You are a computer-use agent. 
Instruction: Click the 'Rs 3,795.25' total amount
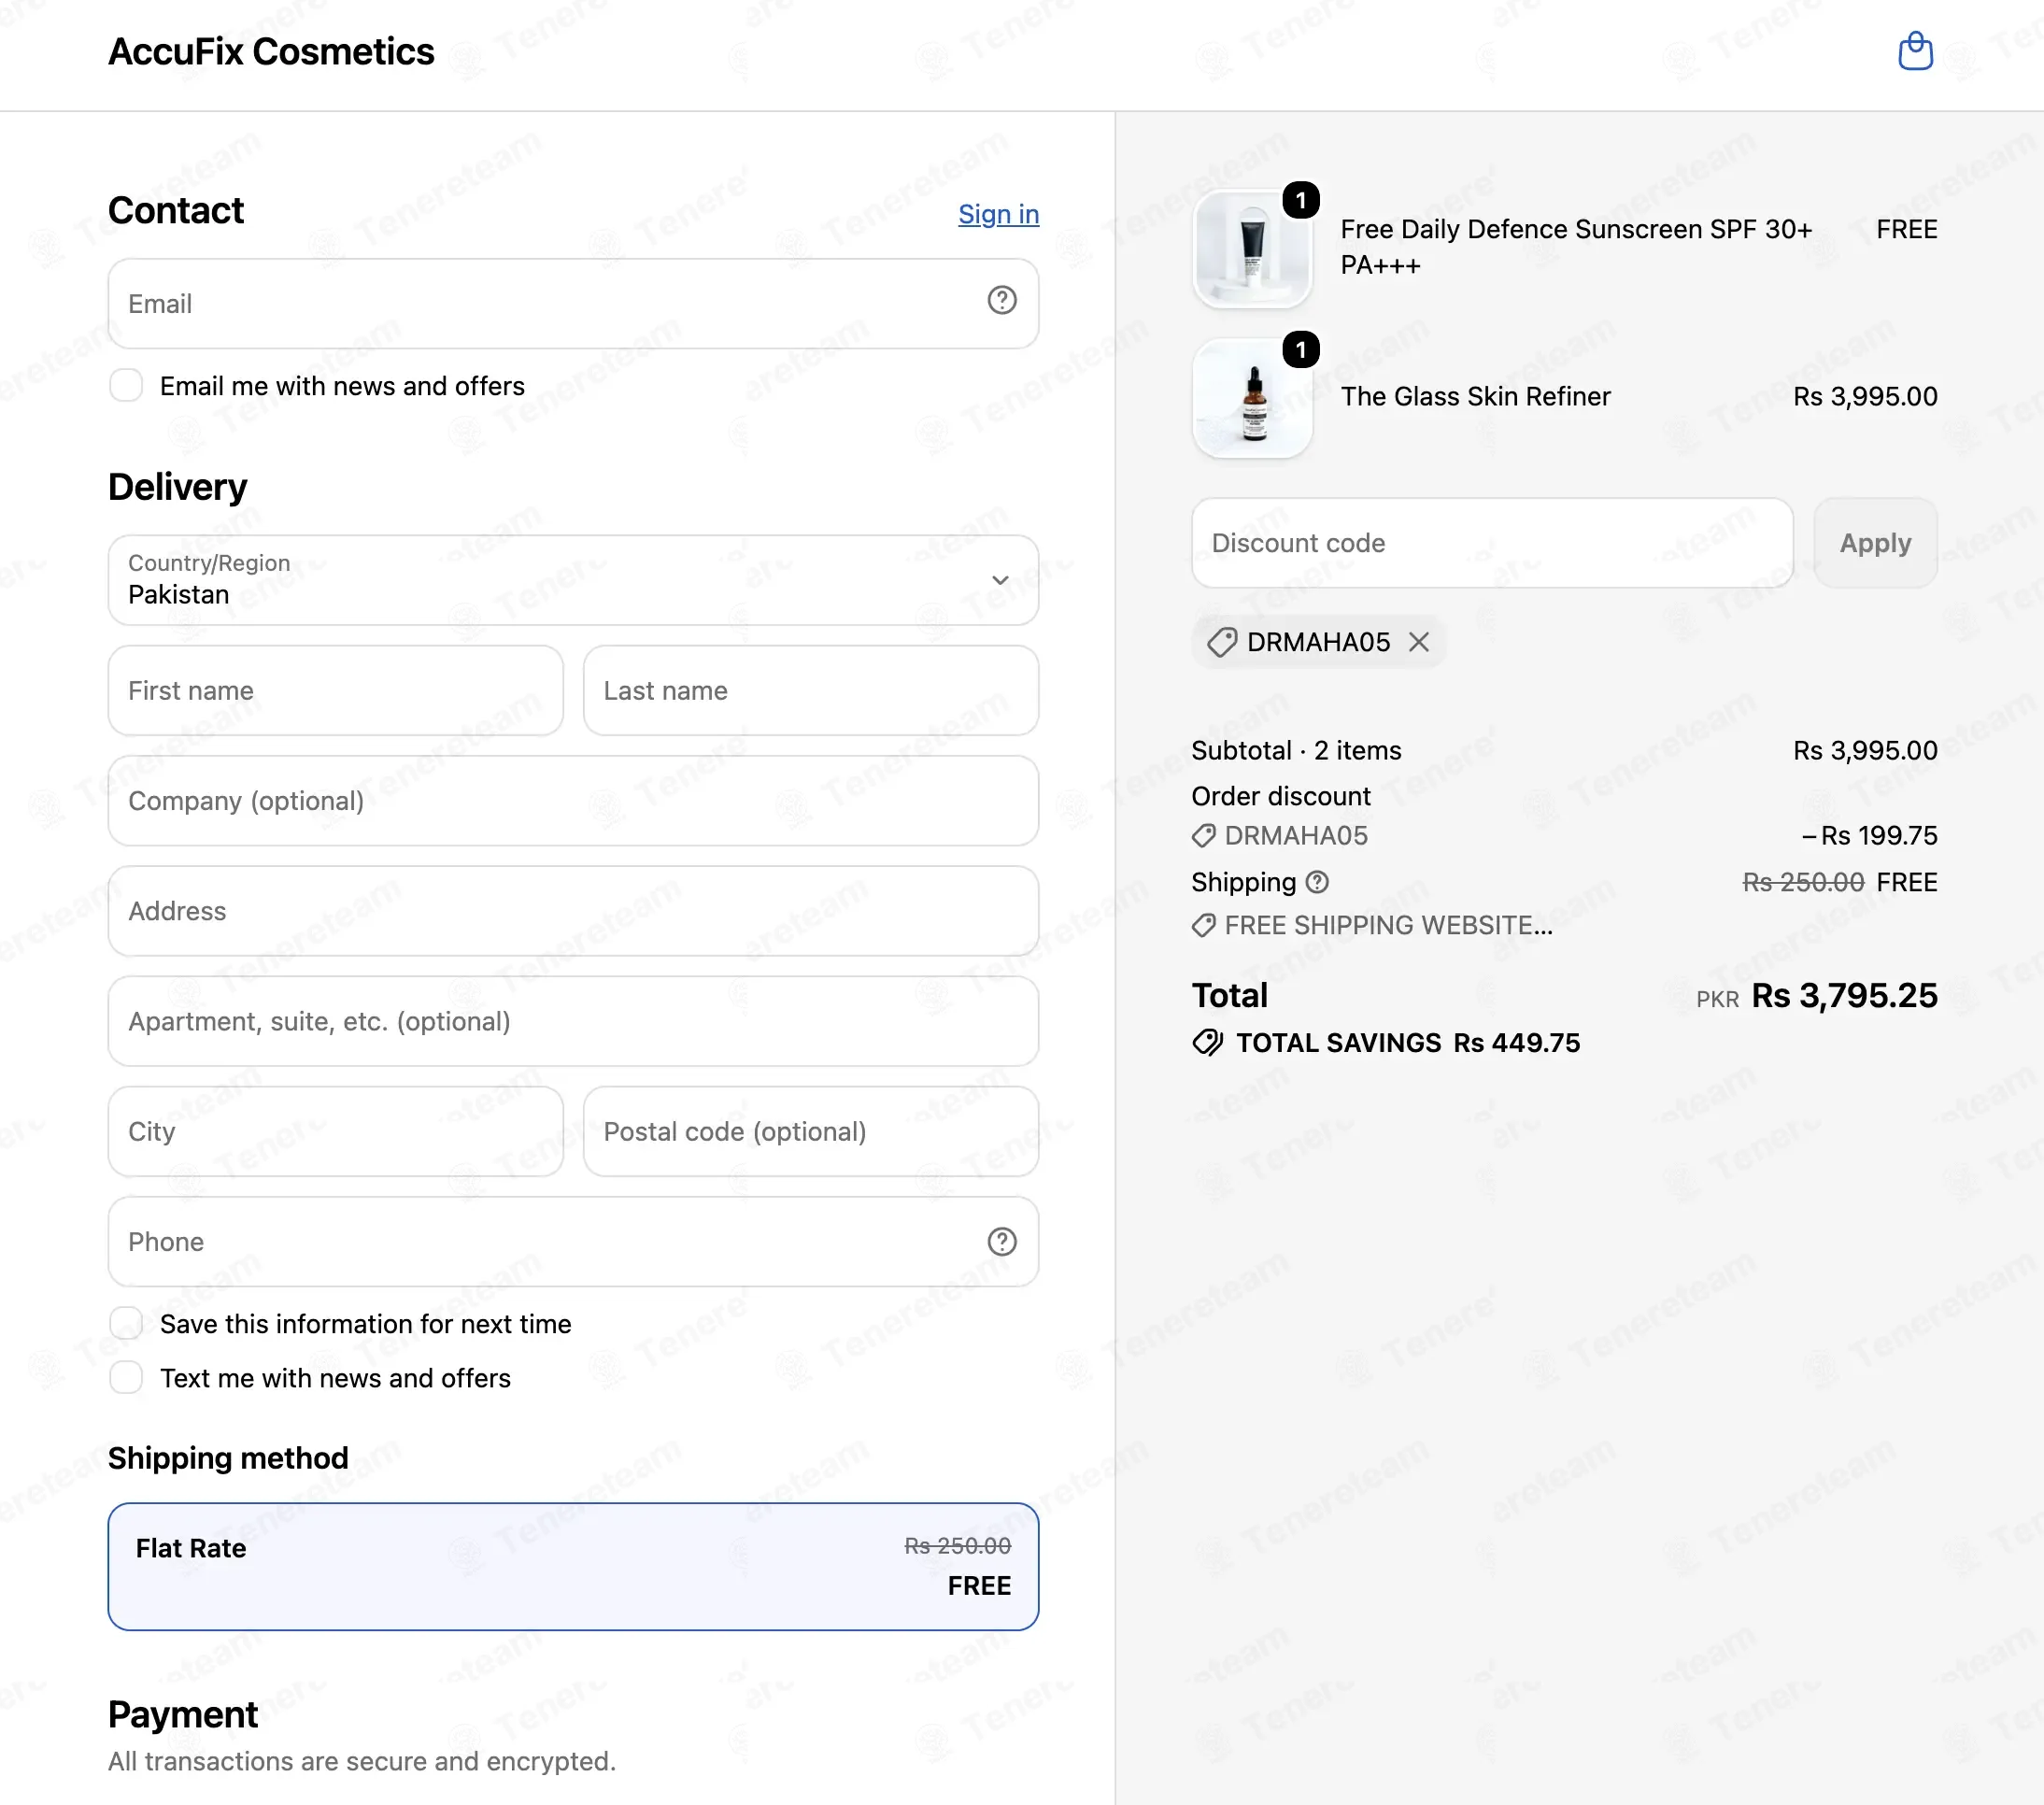click(x=1844, y=996)
